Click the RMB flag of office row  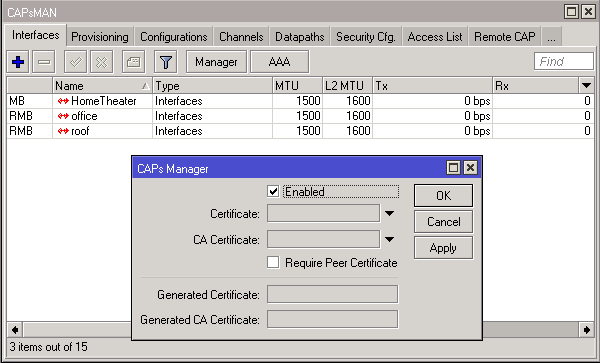click(21, 116)
